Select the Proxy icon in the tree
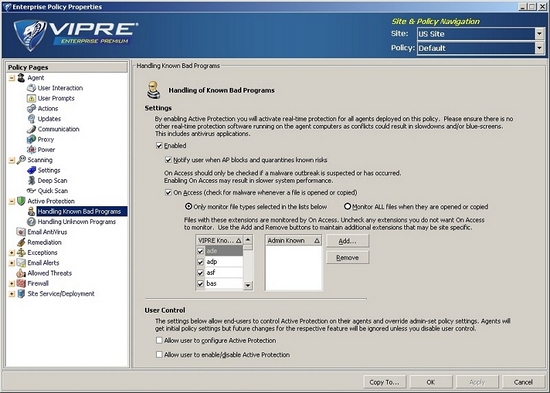This screenshot has height=393, width=550. 32,139
